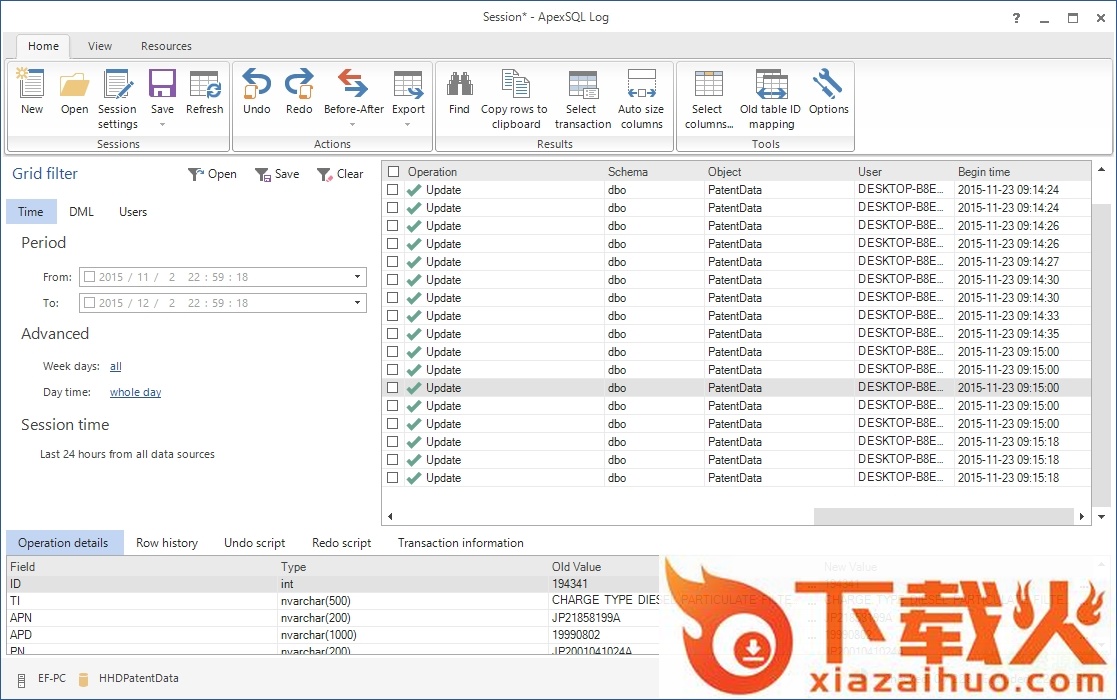
Task: Open the Undo script tab
Action: 254,543
